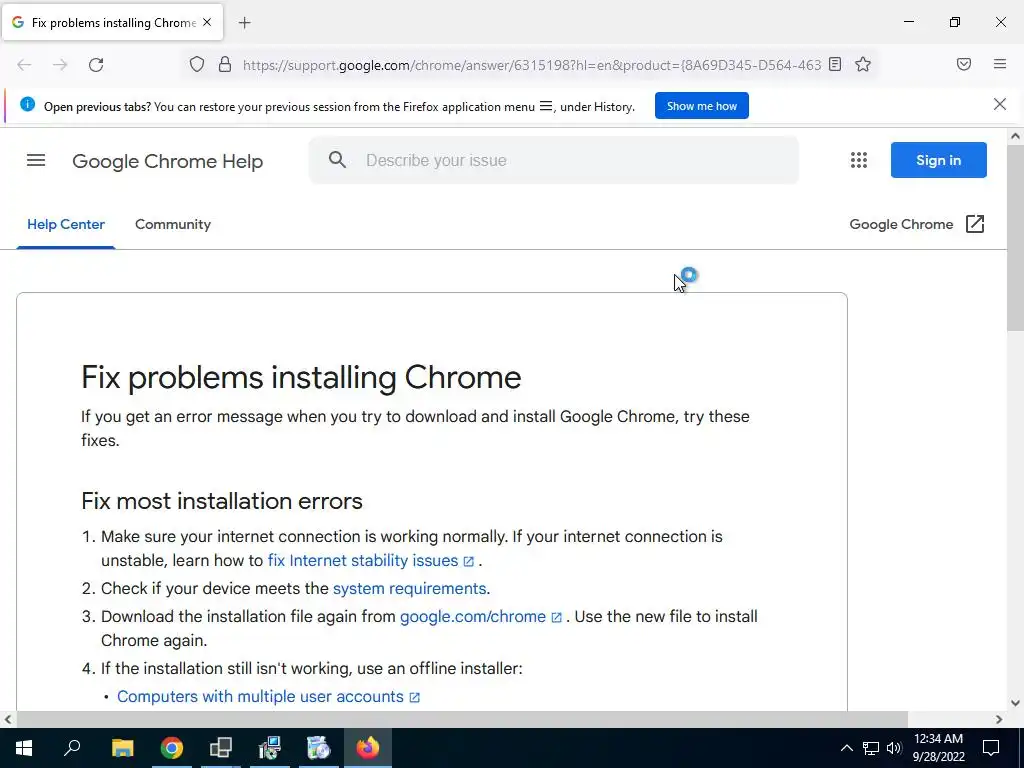Open Google Chrome from the taskbar
This screenshot has height=768, width=1024.
(172, 748)
